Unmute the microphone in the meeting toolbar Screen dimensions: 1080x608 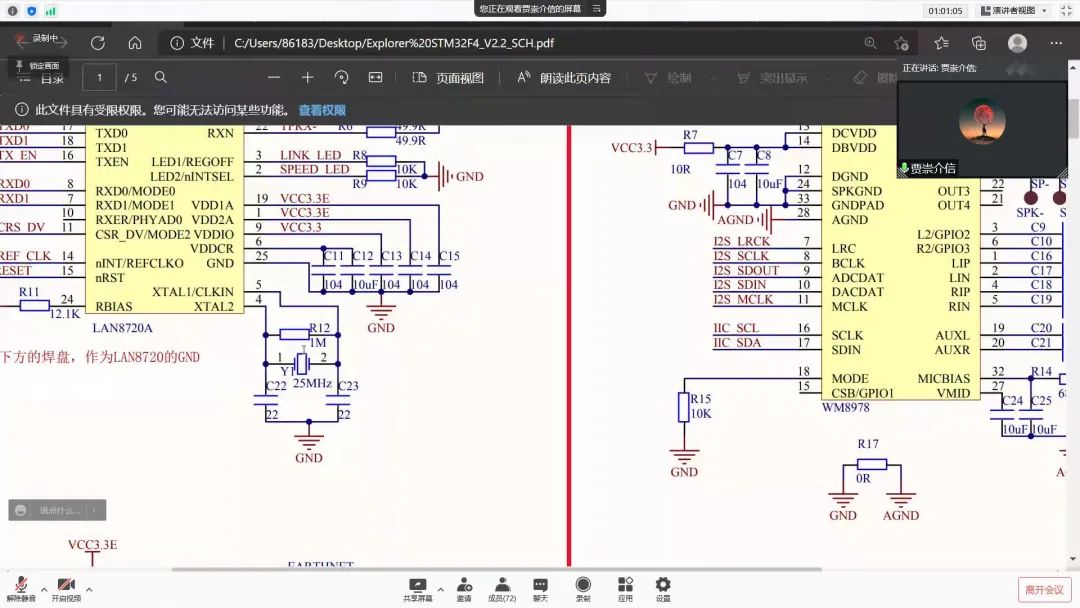(20, 586)
